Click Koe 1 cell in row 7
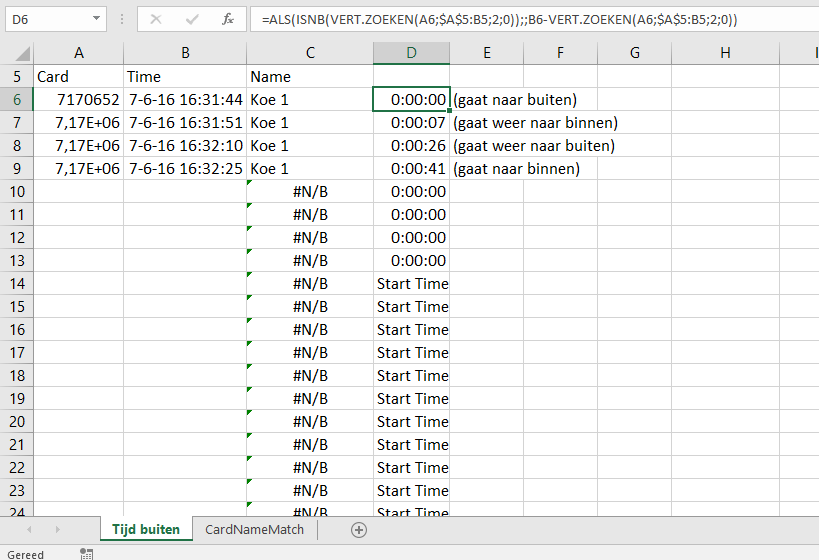This screenshot has height=560, width=819. 310,123
